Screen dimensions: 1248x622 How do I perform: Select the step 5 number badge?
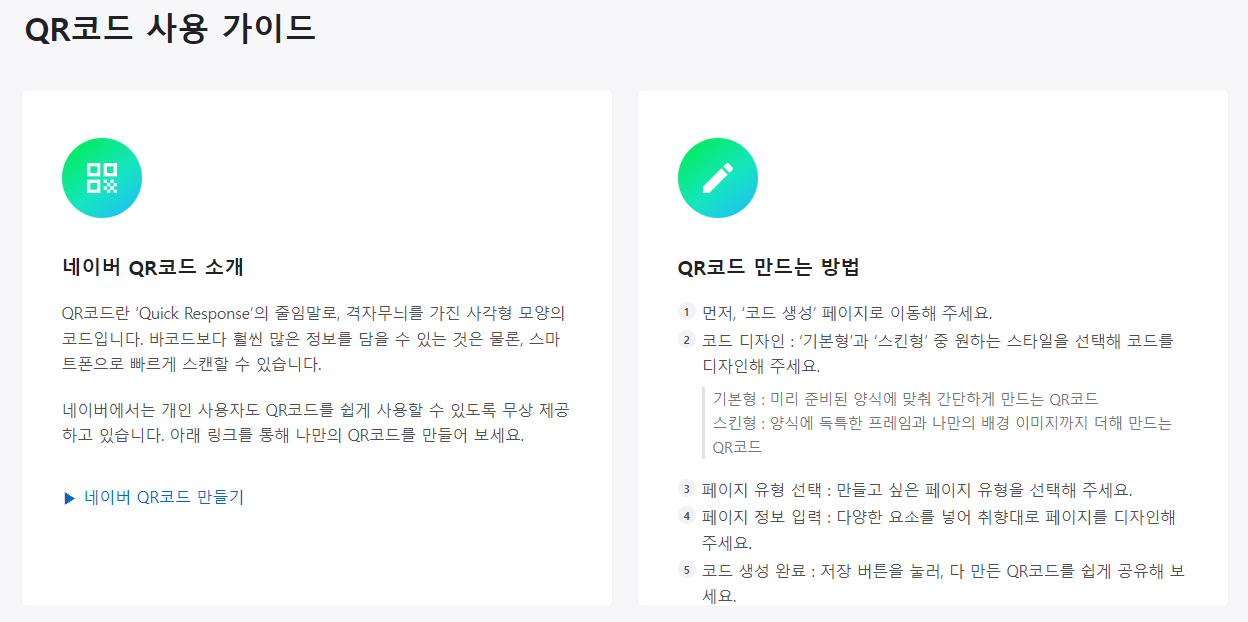point(687,569)
